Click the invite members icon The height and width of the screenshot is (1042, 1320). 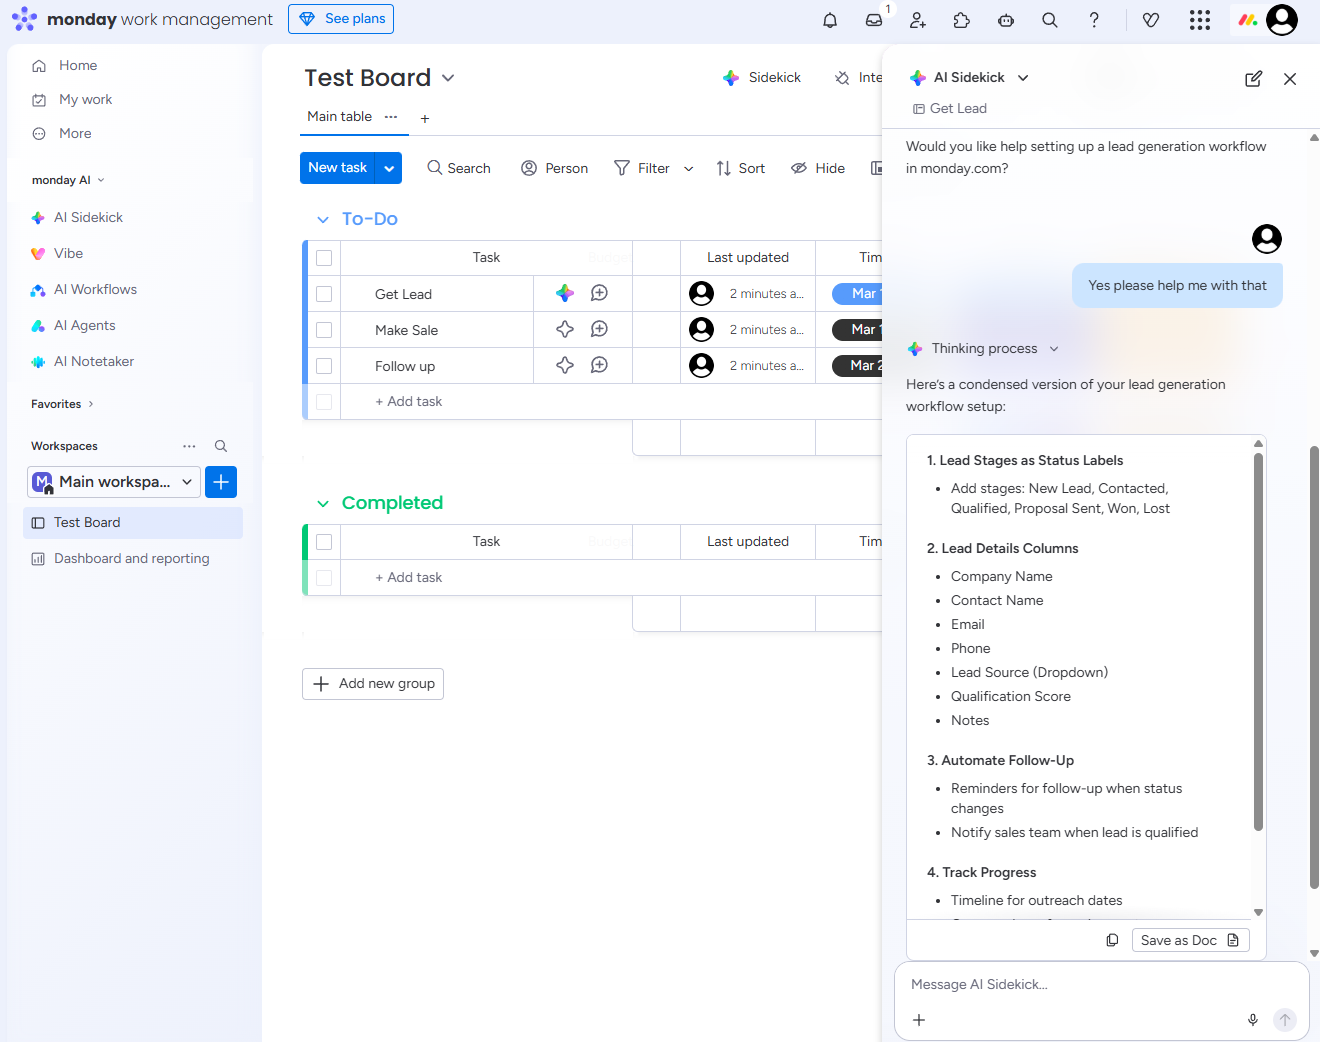coord(918,19)
